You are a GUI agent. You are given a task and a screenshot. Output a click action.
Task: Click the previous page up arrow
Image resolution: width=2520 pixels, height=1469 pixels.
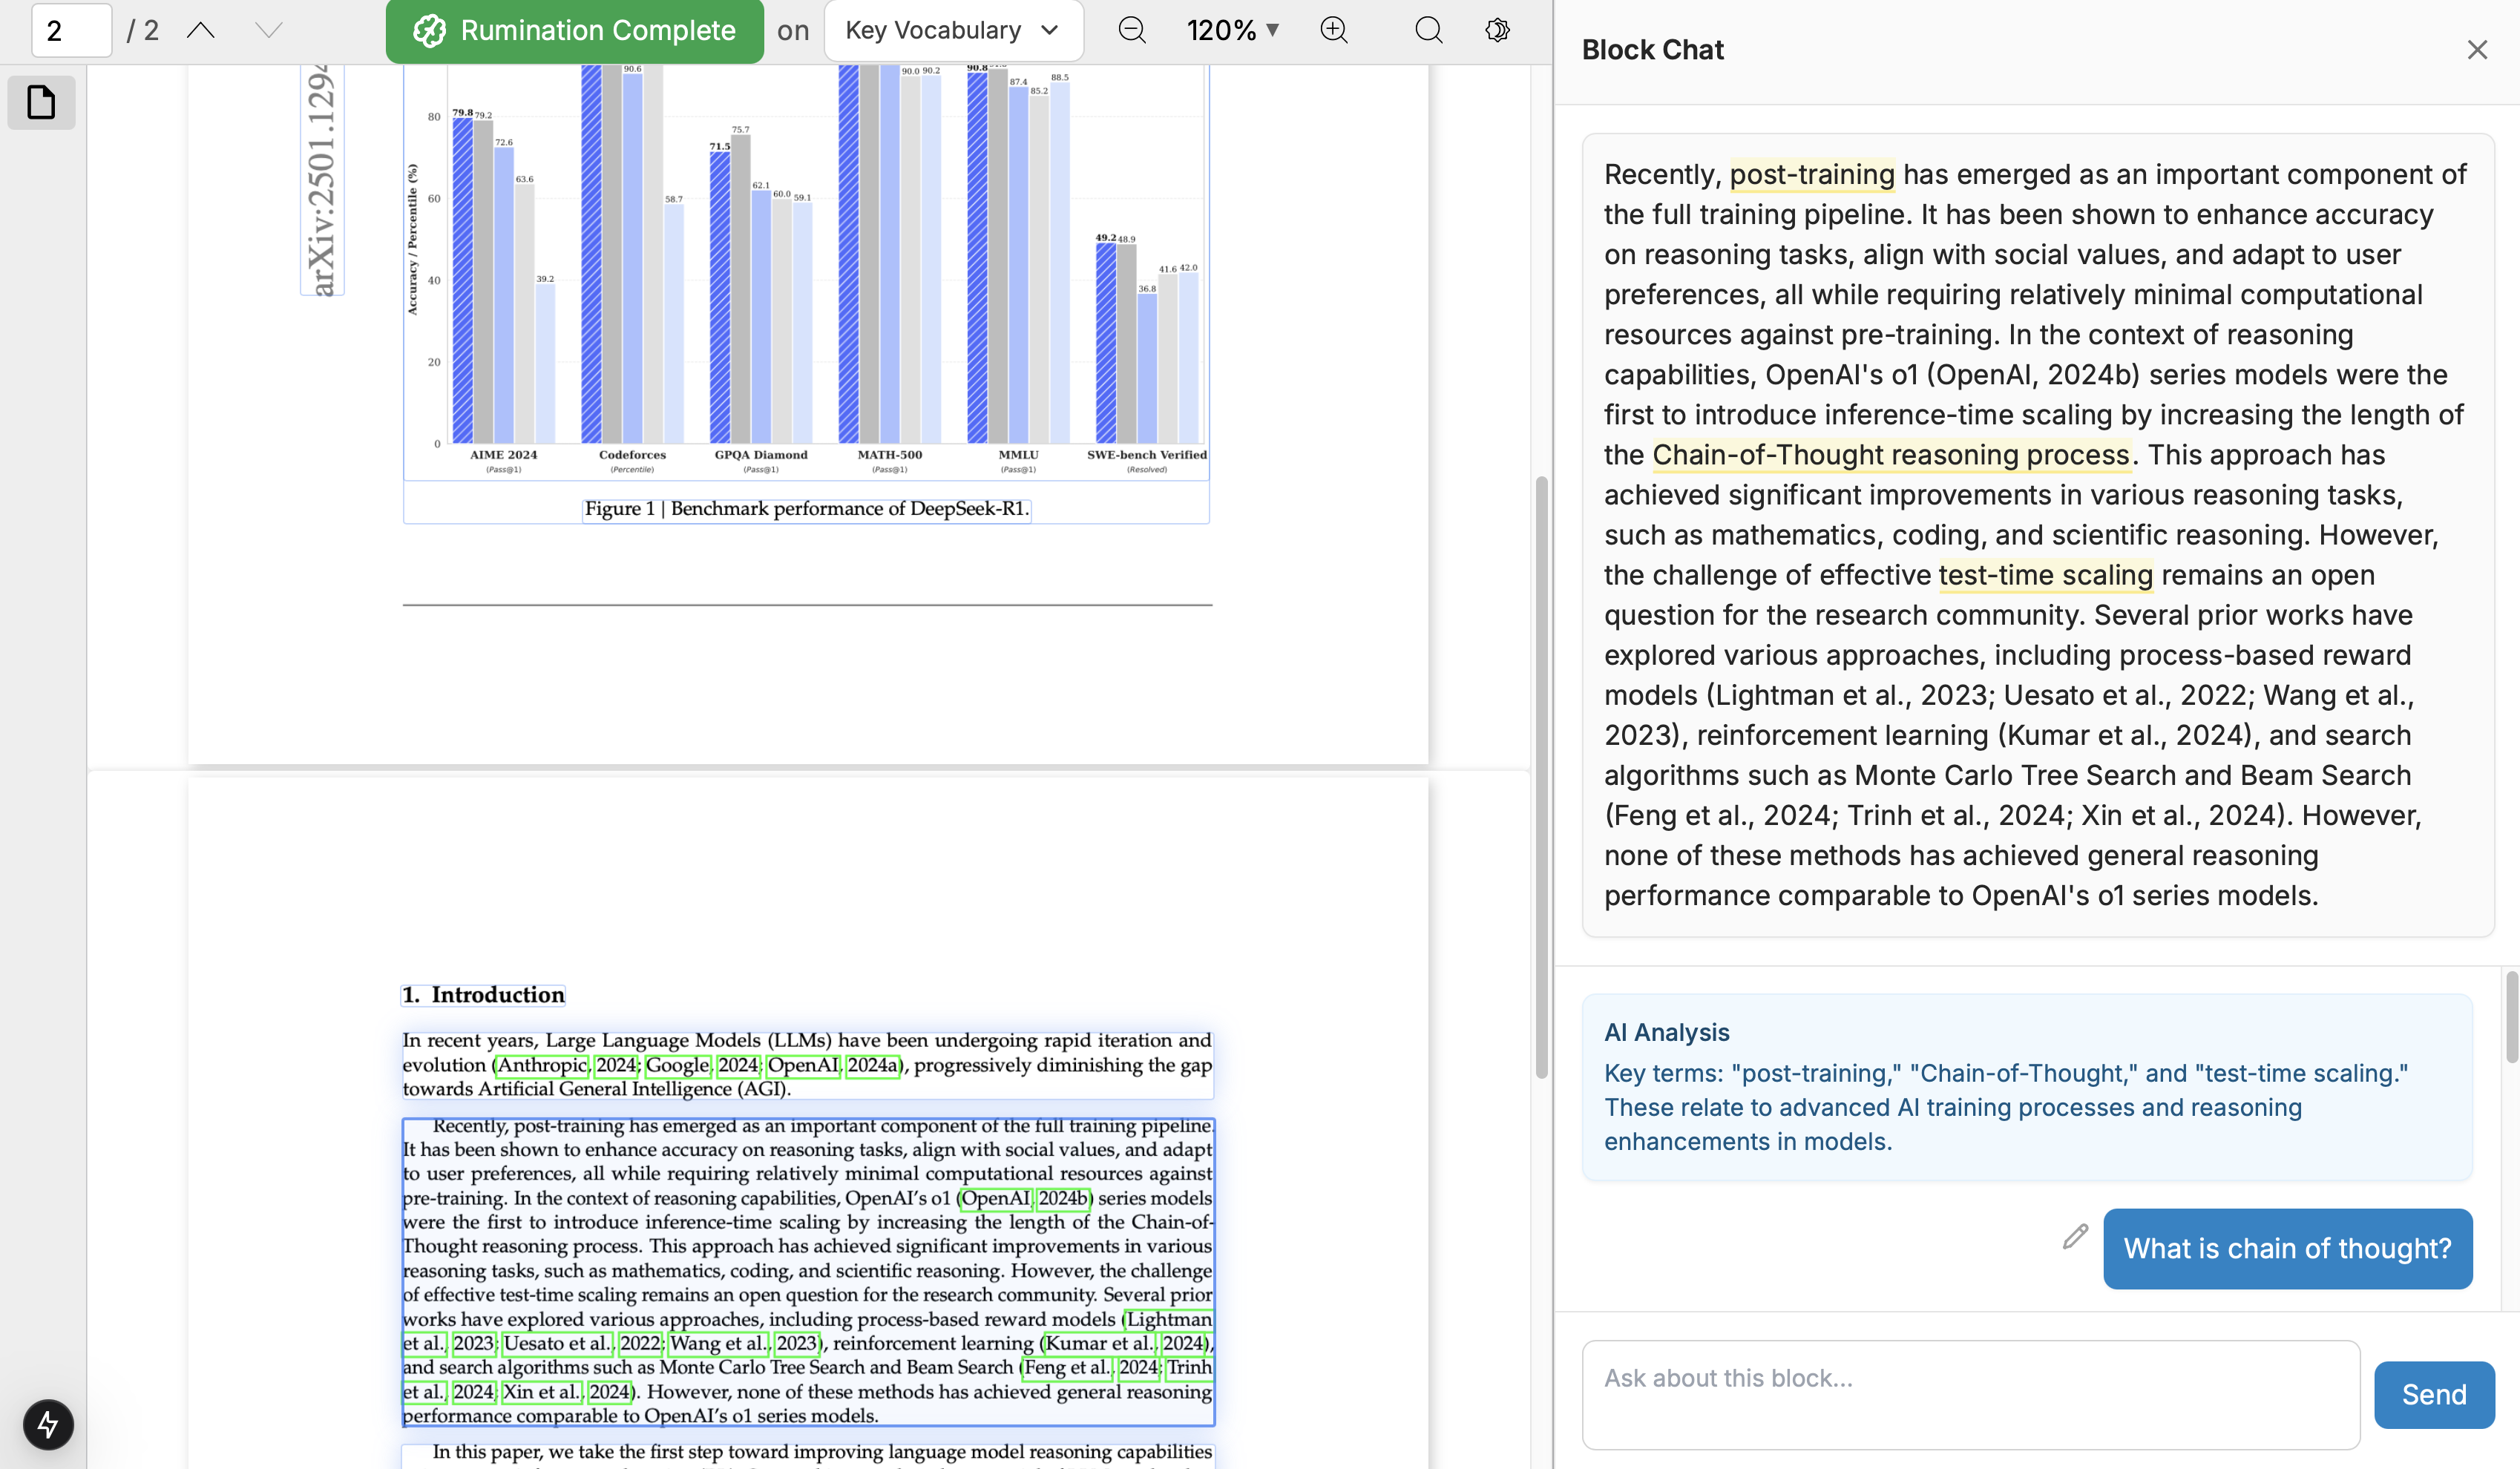201,30
